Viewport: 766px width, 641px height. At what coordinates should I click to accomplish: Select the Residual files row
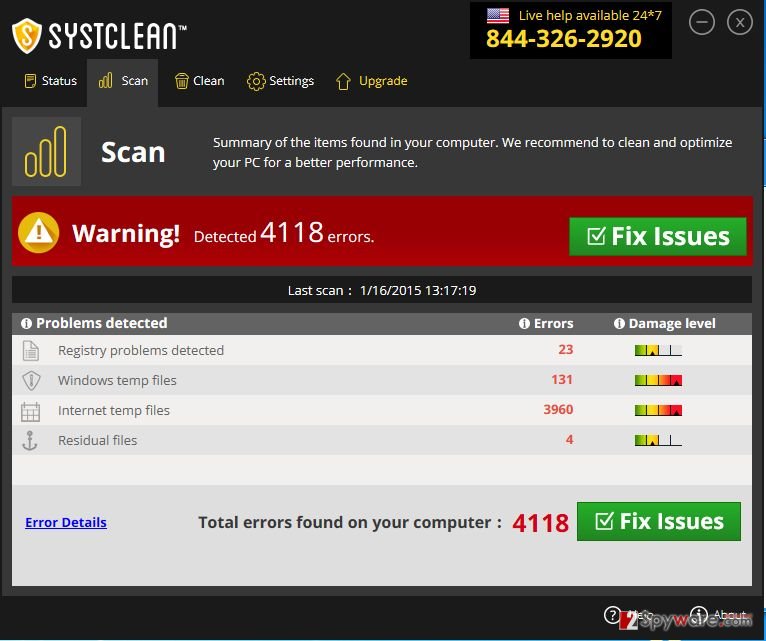pyautogui.click(x=382, y=440)
